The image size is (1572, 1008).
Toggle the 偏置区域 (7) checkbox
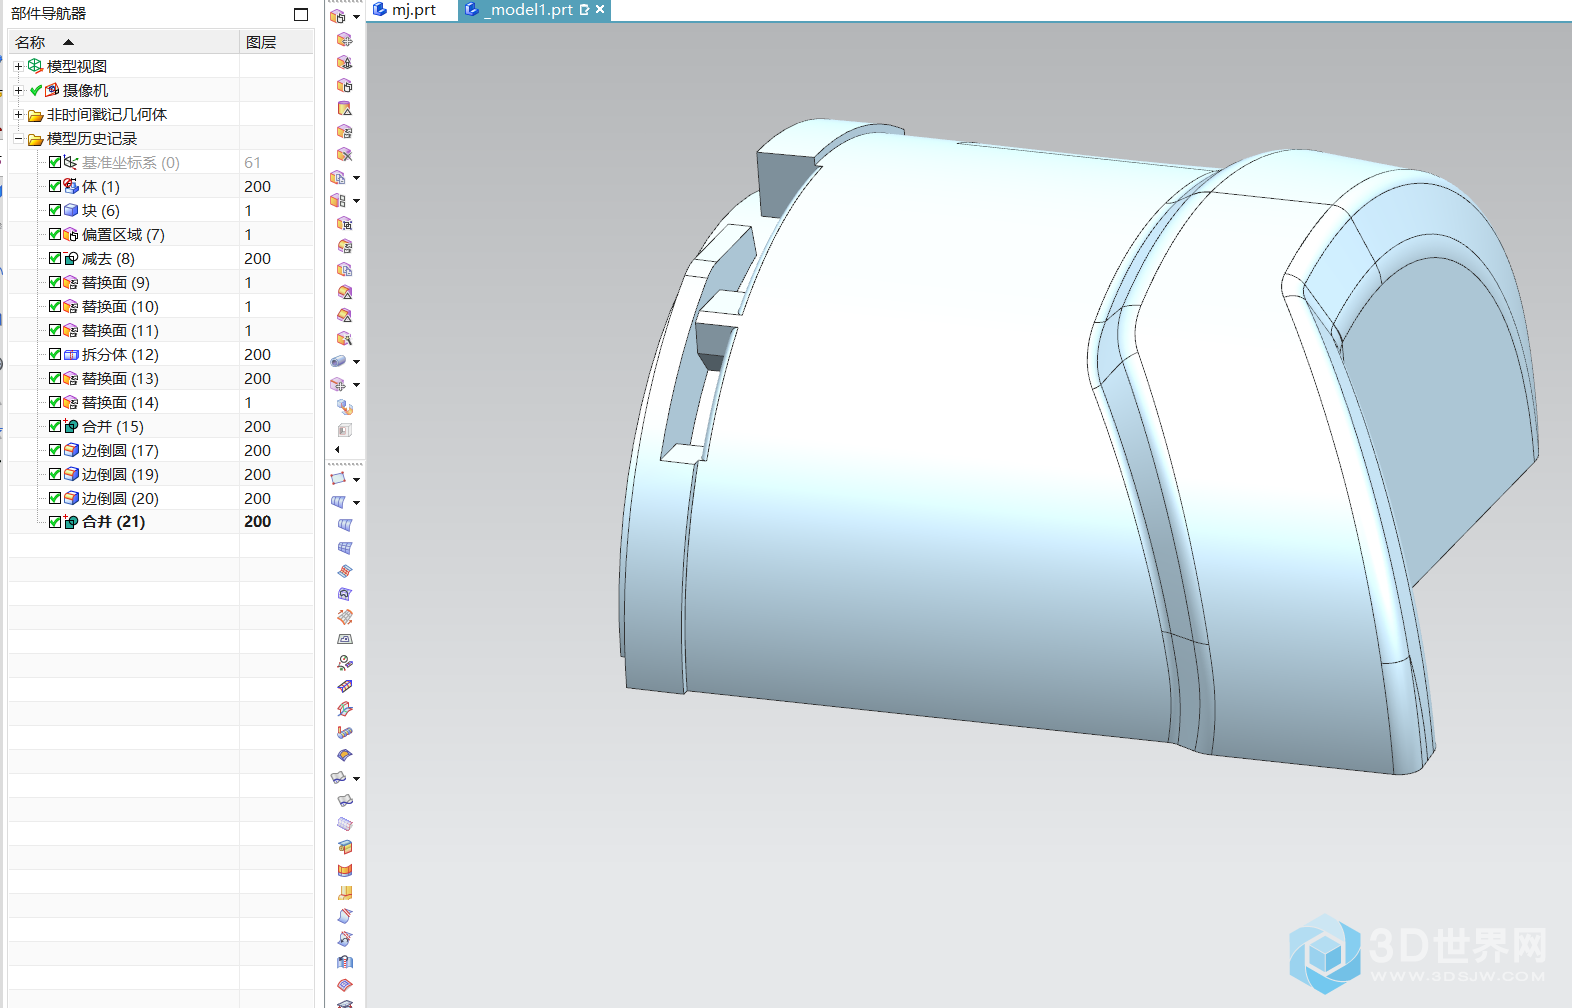pyautogui.click(x=55, y=234)
